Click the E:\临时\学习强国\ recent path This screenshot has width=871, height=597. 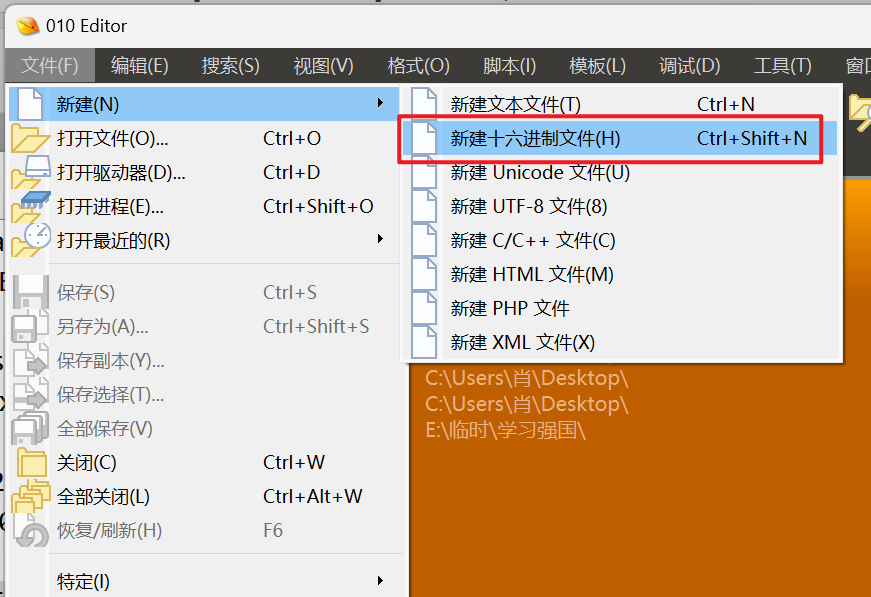tap(505, 430)
